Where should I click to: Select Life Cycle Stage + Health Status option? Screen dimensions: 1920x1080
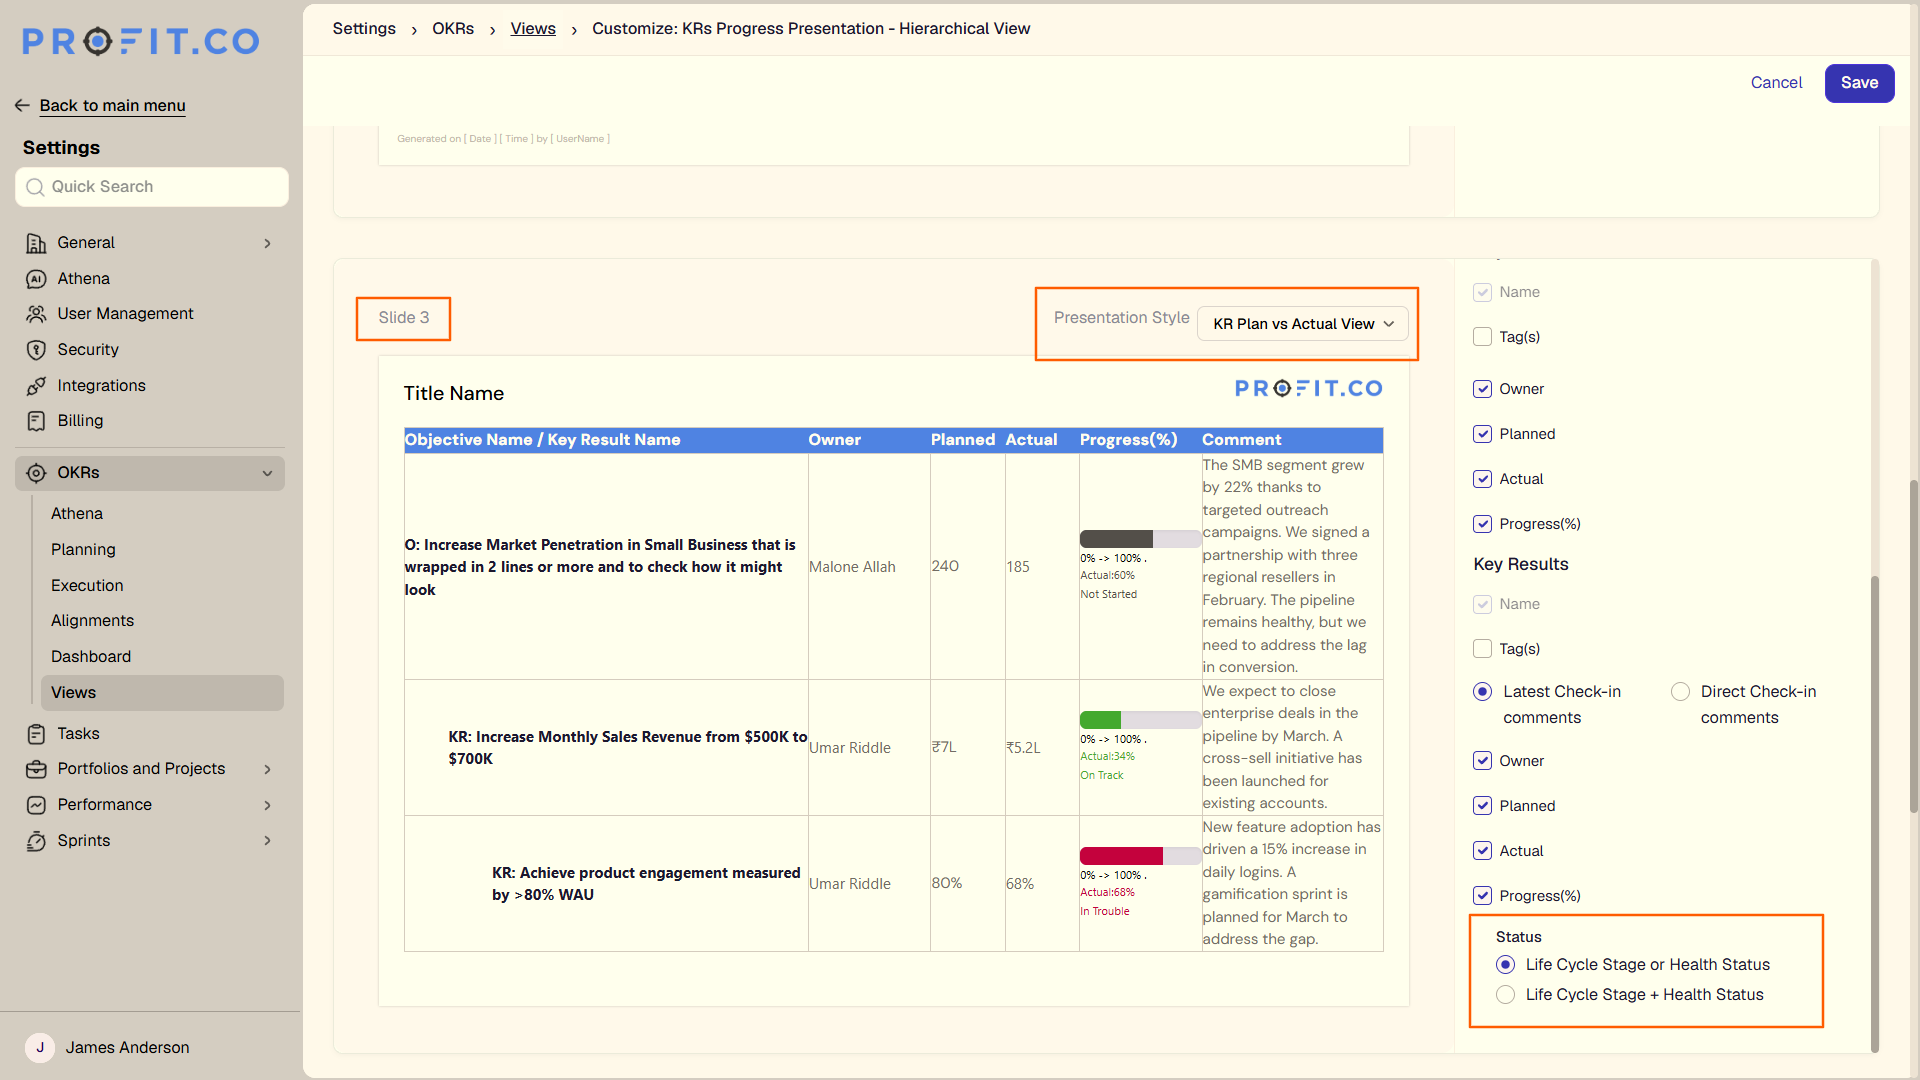click(1505, 995)
